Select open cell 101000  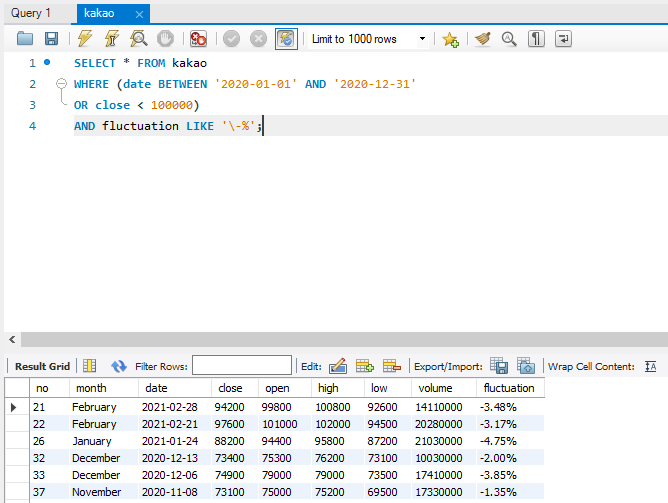(285, 424)
